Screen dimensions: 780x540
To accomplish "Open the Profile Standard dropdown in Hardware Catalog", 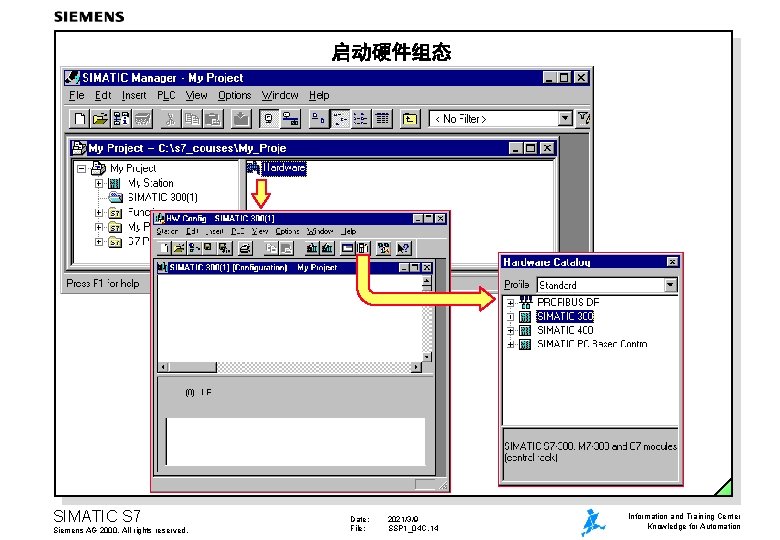I will pyautogui.click(x=671, y=285).
